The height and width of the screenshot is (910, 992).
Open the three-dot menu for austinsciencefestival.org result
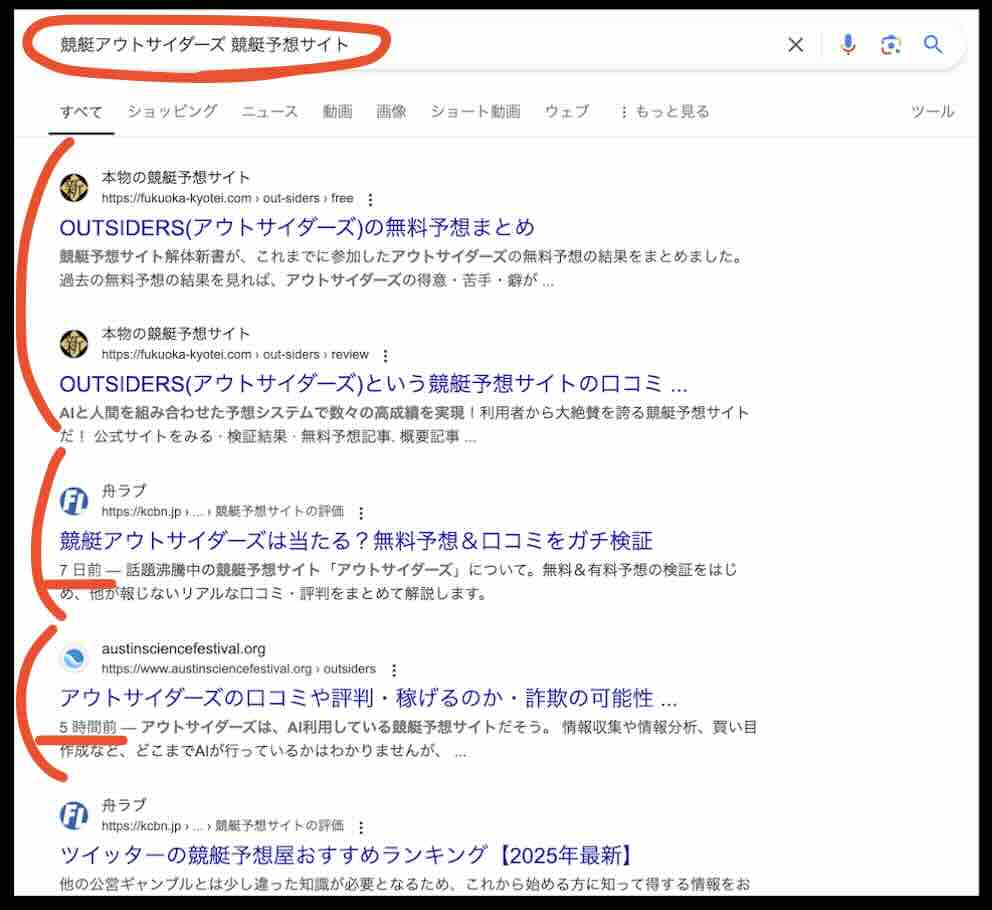(394, 670)
